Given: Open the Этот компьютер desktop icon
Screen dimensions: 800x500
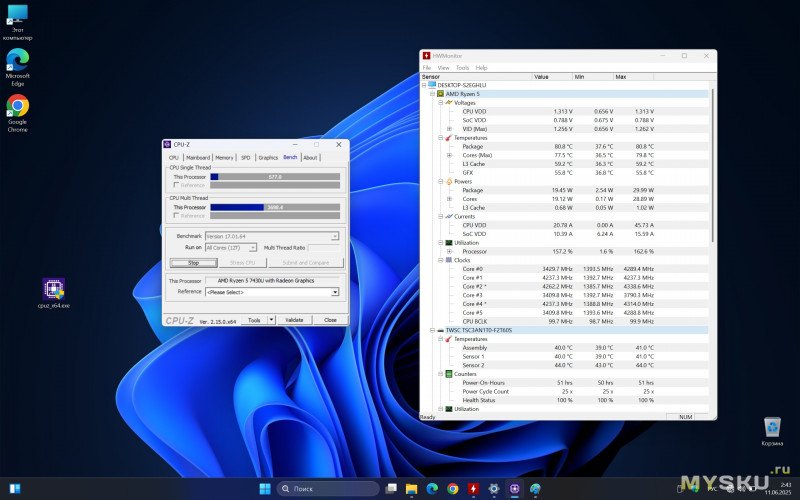Looking at the screenshot, I should pyautogui.click(x=17, y=22).
